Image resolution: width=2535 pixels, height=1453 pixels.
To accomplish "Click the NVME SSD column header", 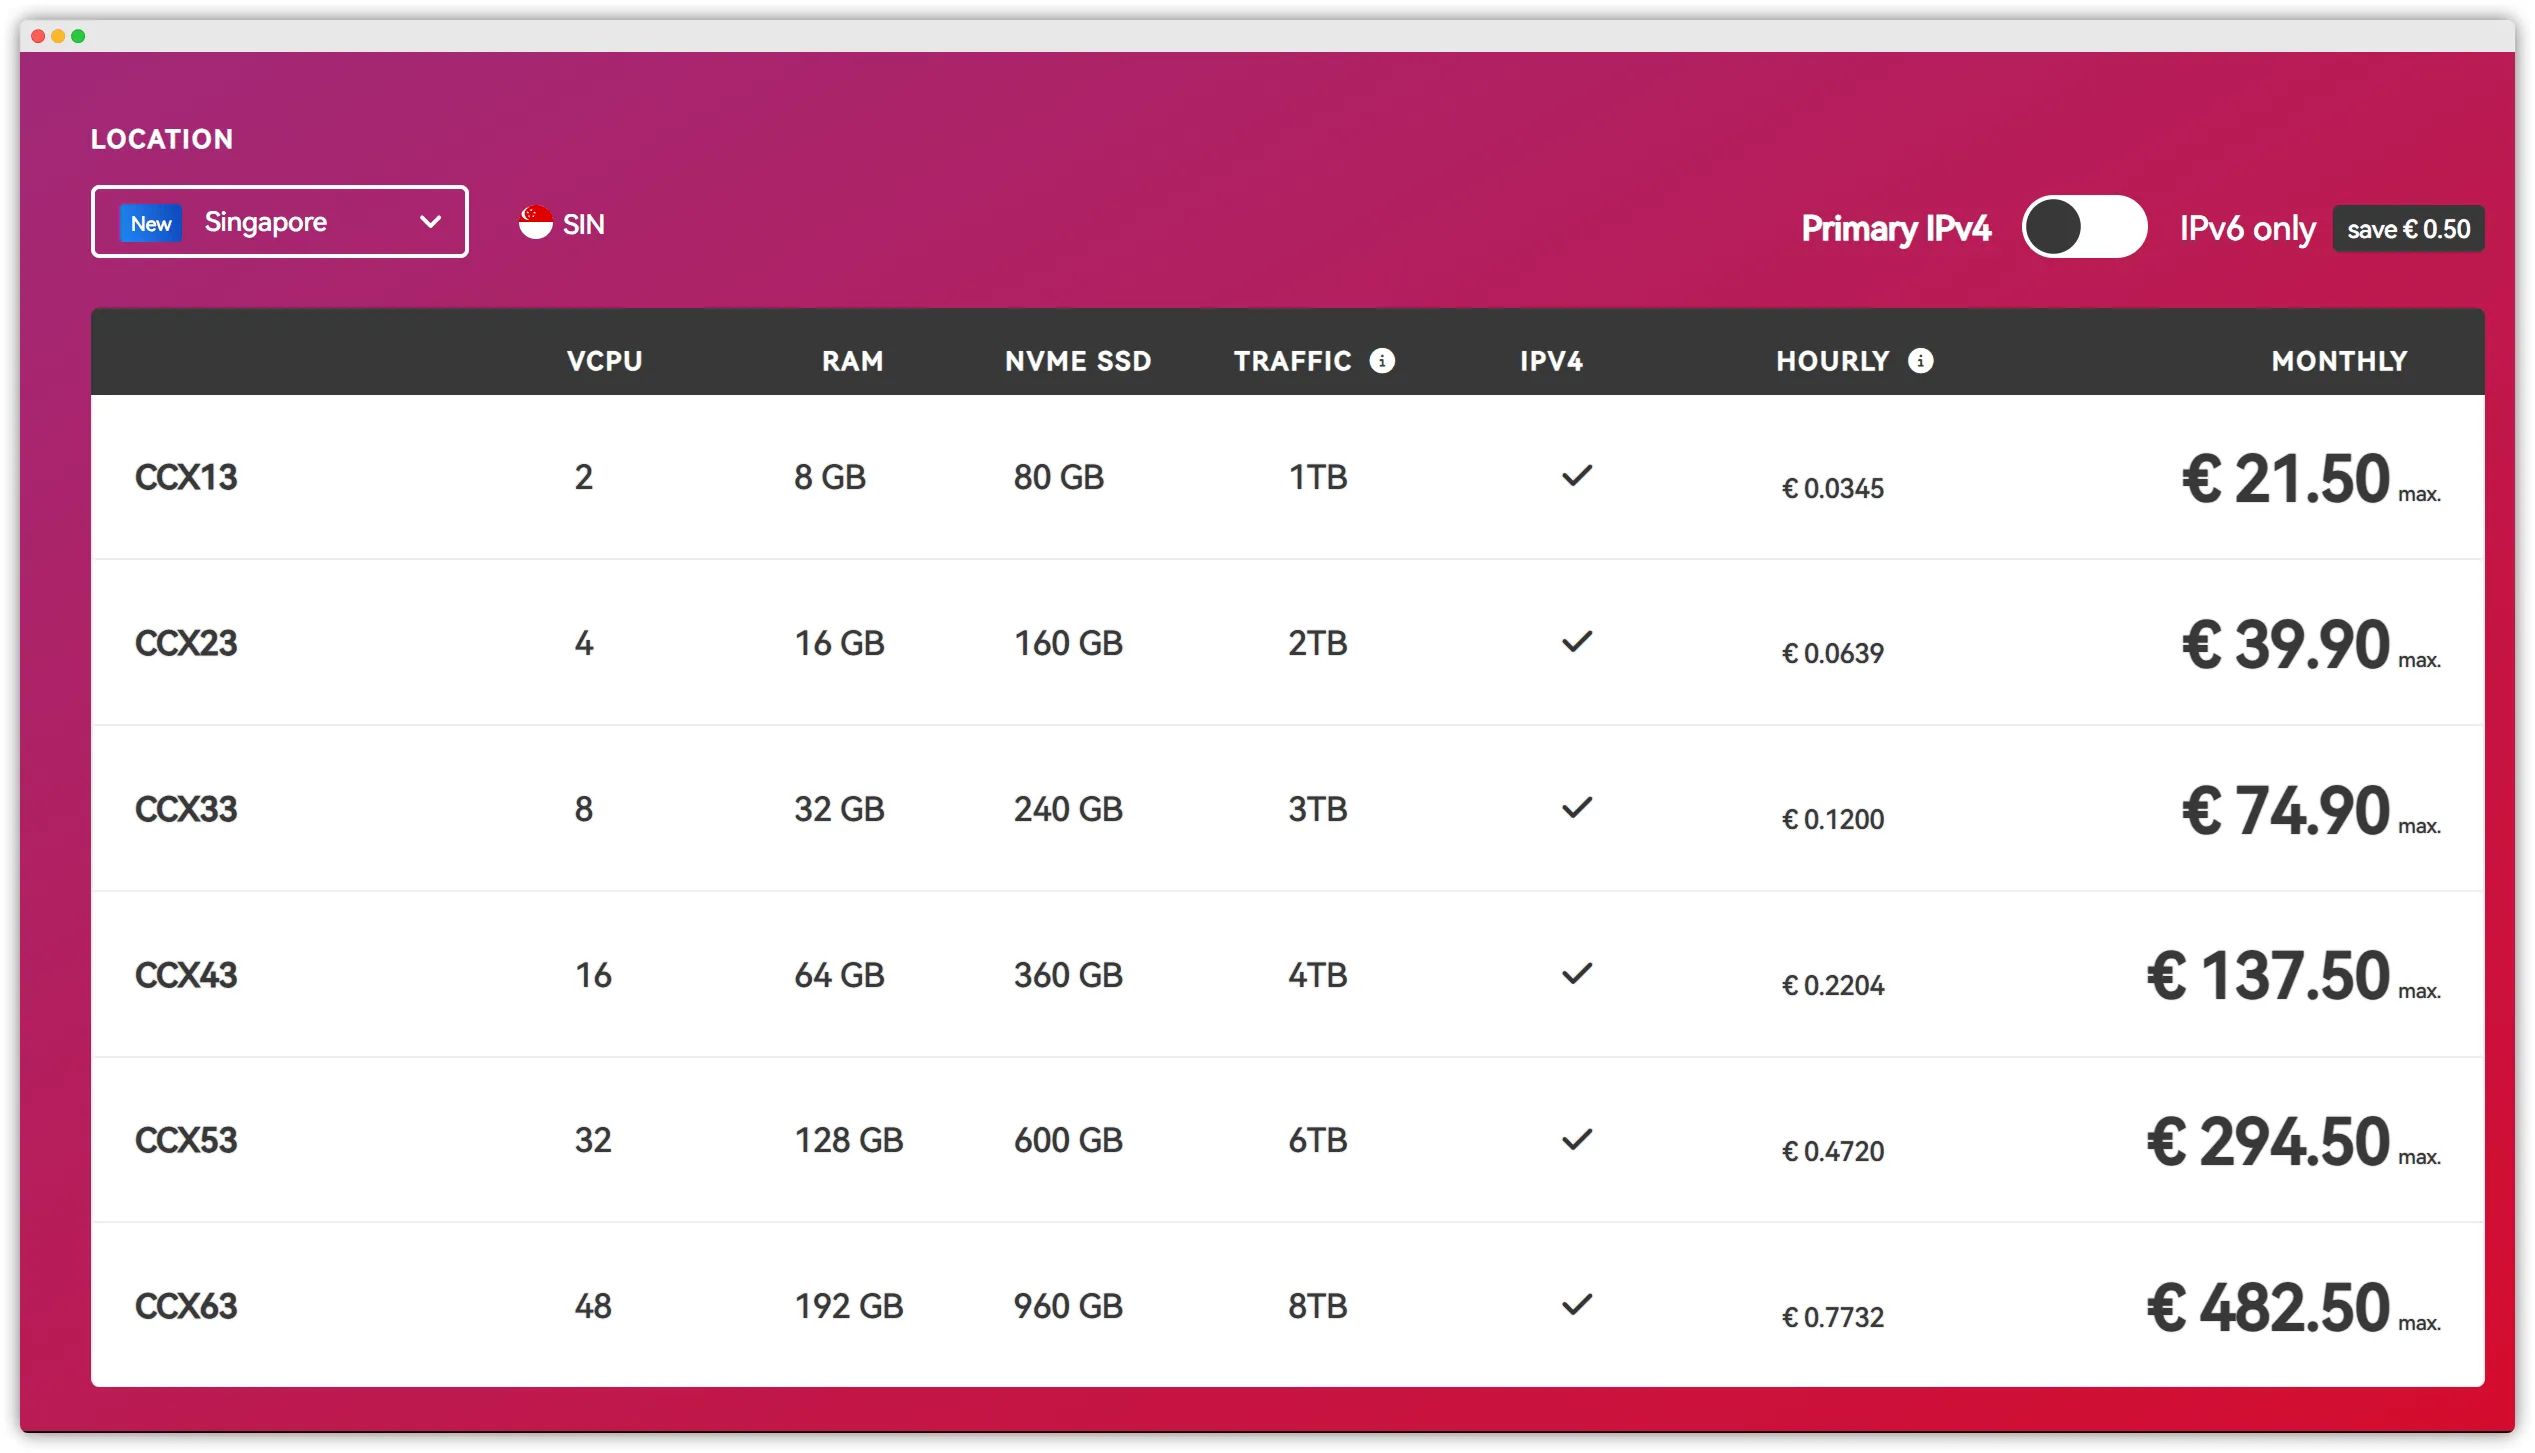I will click(x=1078, y=361).
